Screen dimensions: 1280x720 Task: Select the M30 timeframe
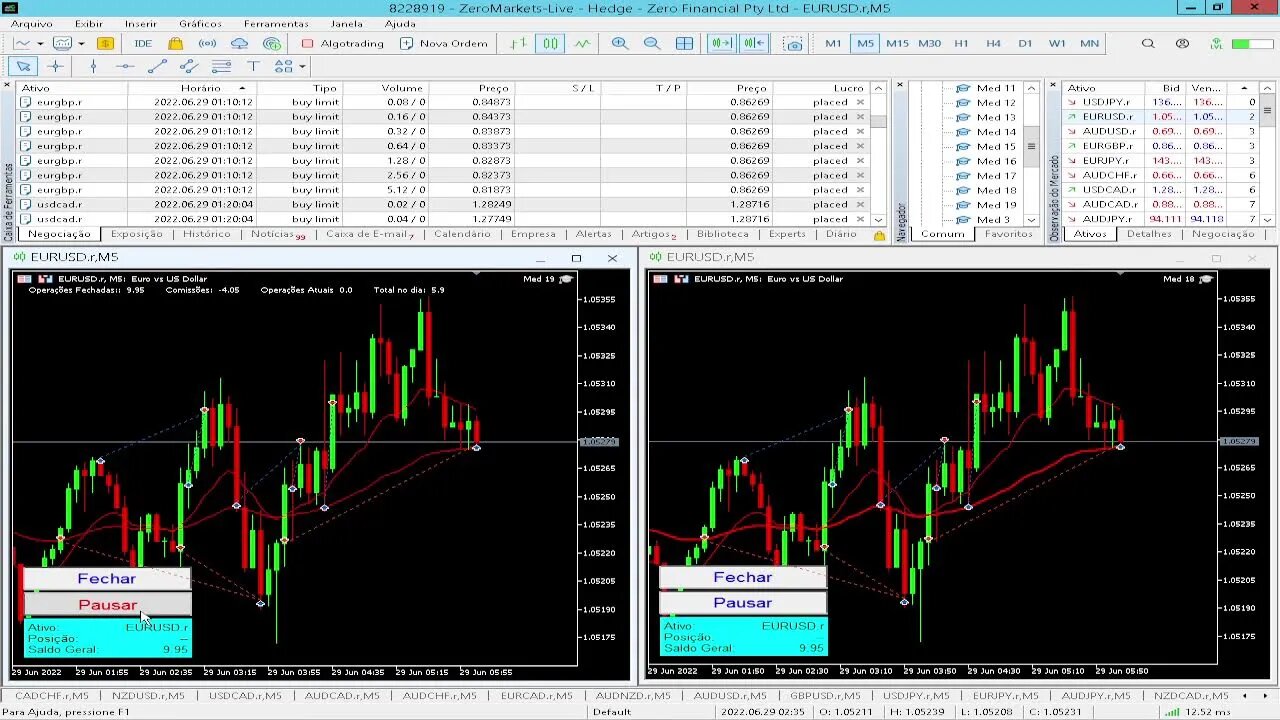(930, 44)
